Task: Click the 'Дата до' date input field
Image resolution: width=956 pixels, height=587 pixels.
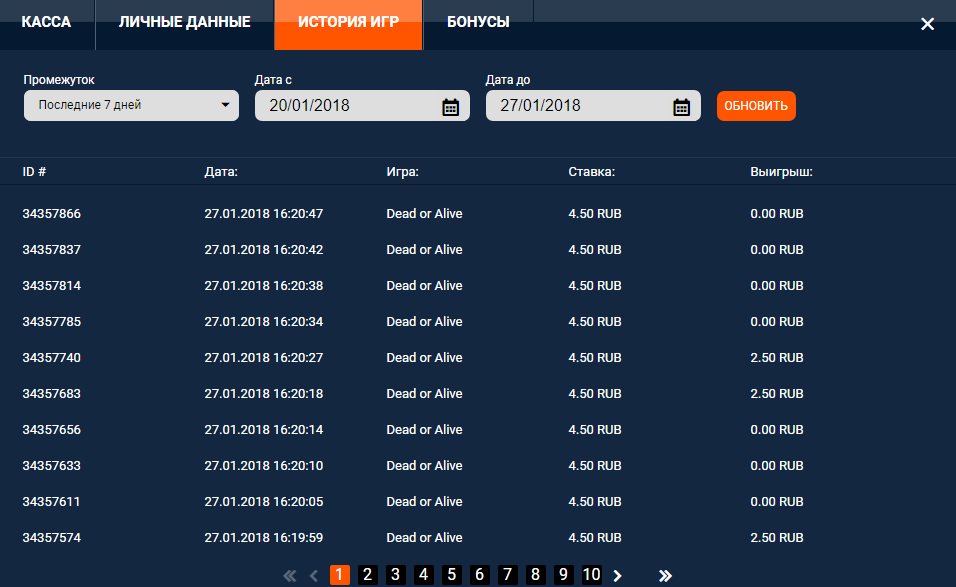Action: click(576, 106)
